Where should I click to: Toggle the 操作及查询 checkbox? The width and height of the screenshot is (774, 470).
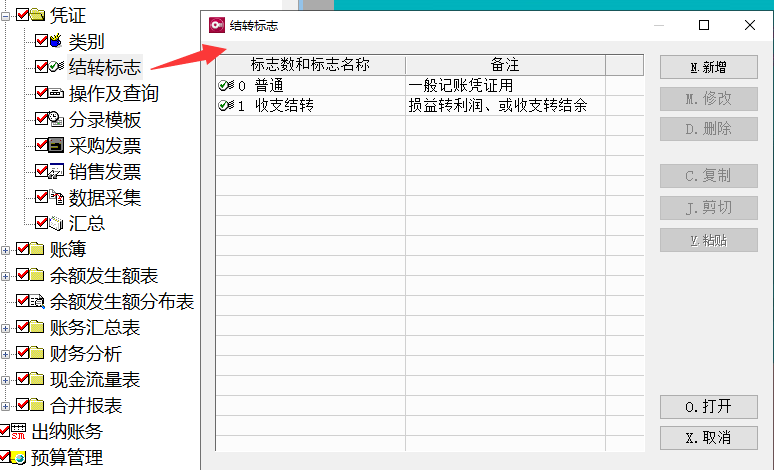click(x=41, y=92)
